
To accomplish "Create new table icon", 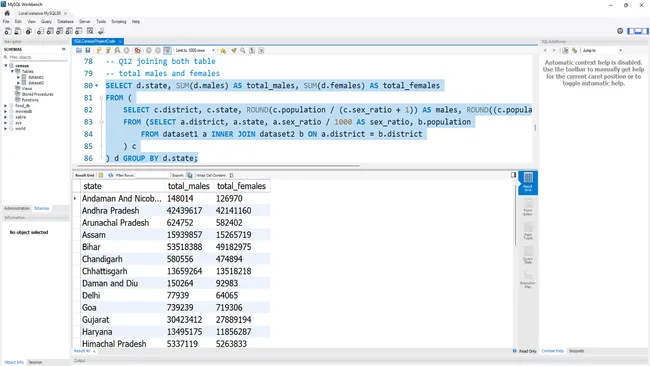I will [50, 31].
